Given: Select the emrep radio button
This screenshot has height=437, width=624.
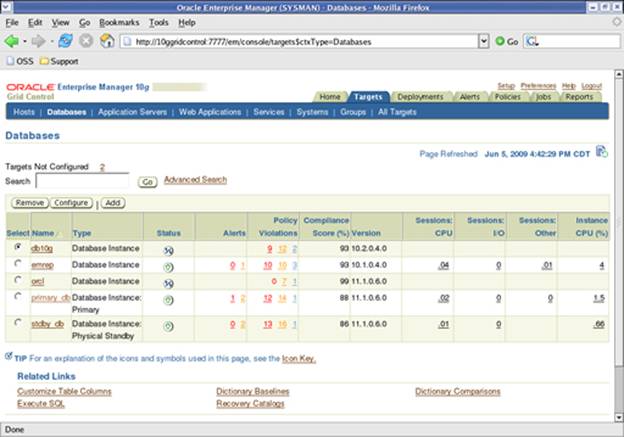Looking at the screenshot, I should click(18, 263).
